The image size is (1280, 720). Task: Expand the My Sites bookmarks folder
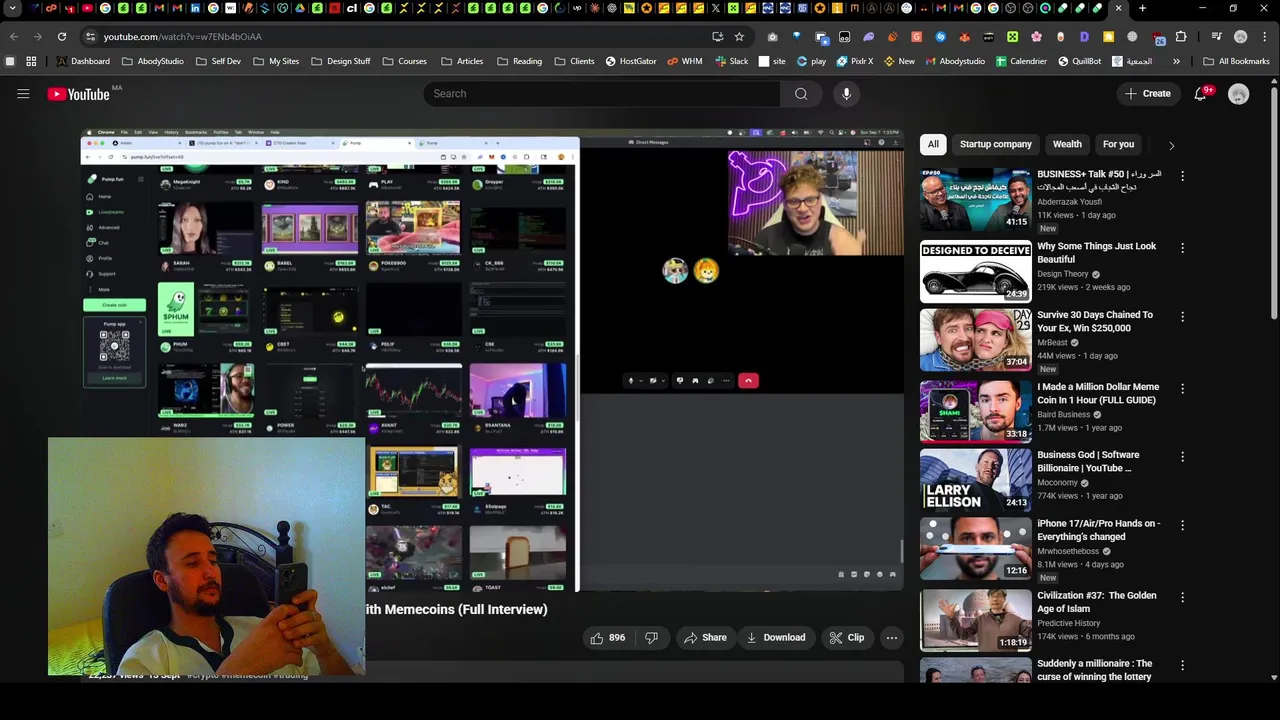click(276, 61)
